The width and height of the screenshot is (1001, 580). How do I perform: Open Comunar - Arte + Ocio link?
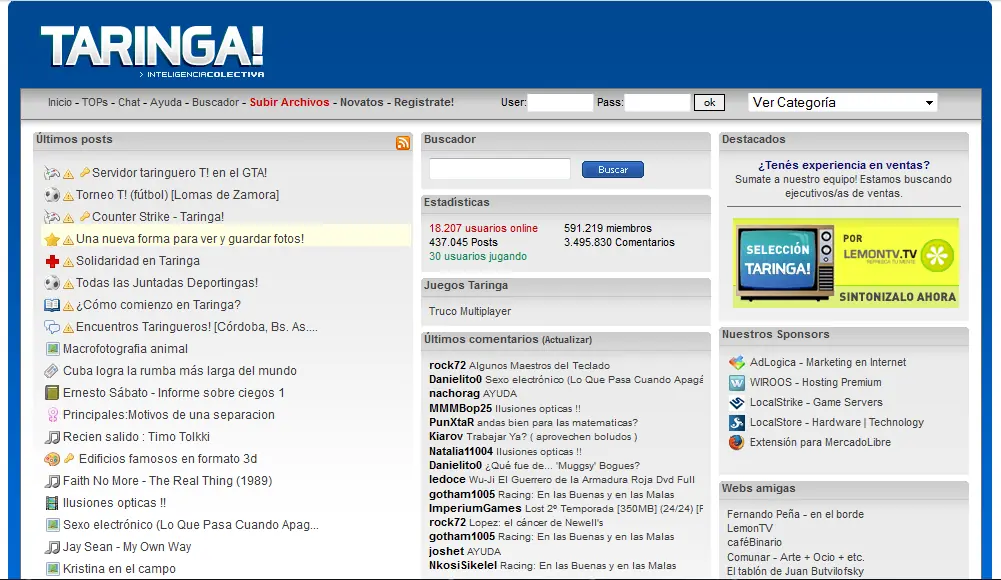795,557
